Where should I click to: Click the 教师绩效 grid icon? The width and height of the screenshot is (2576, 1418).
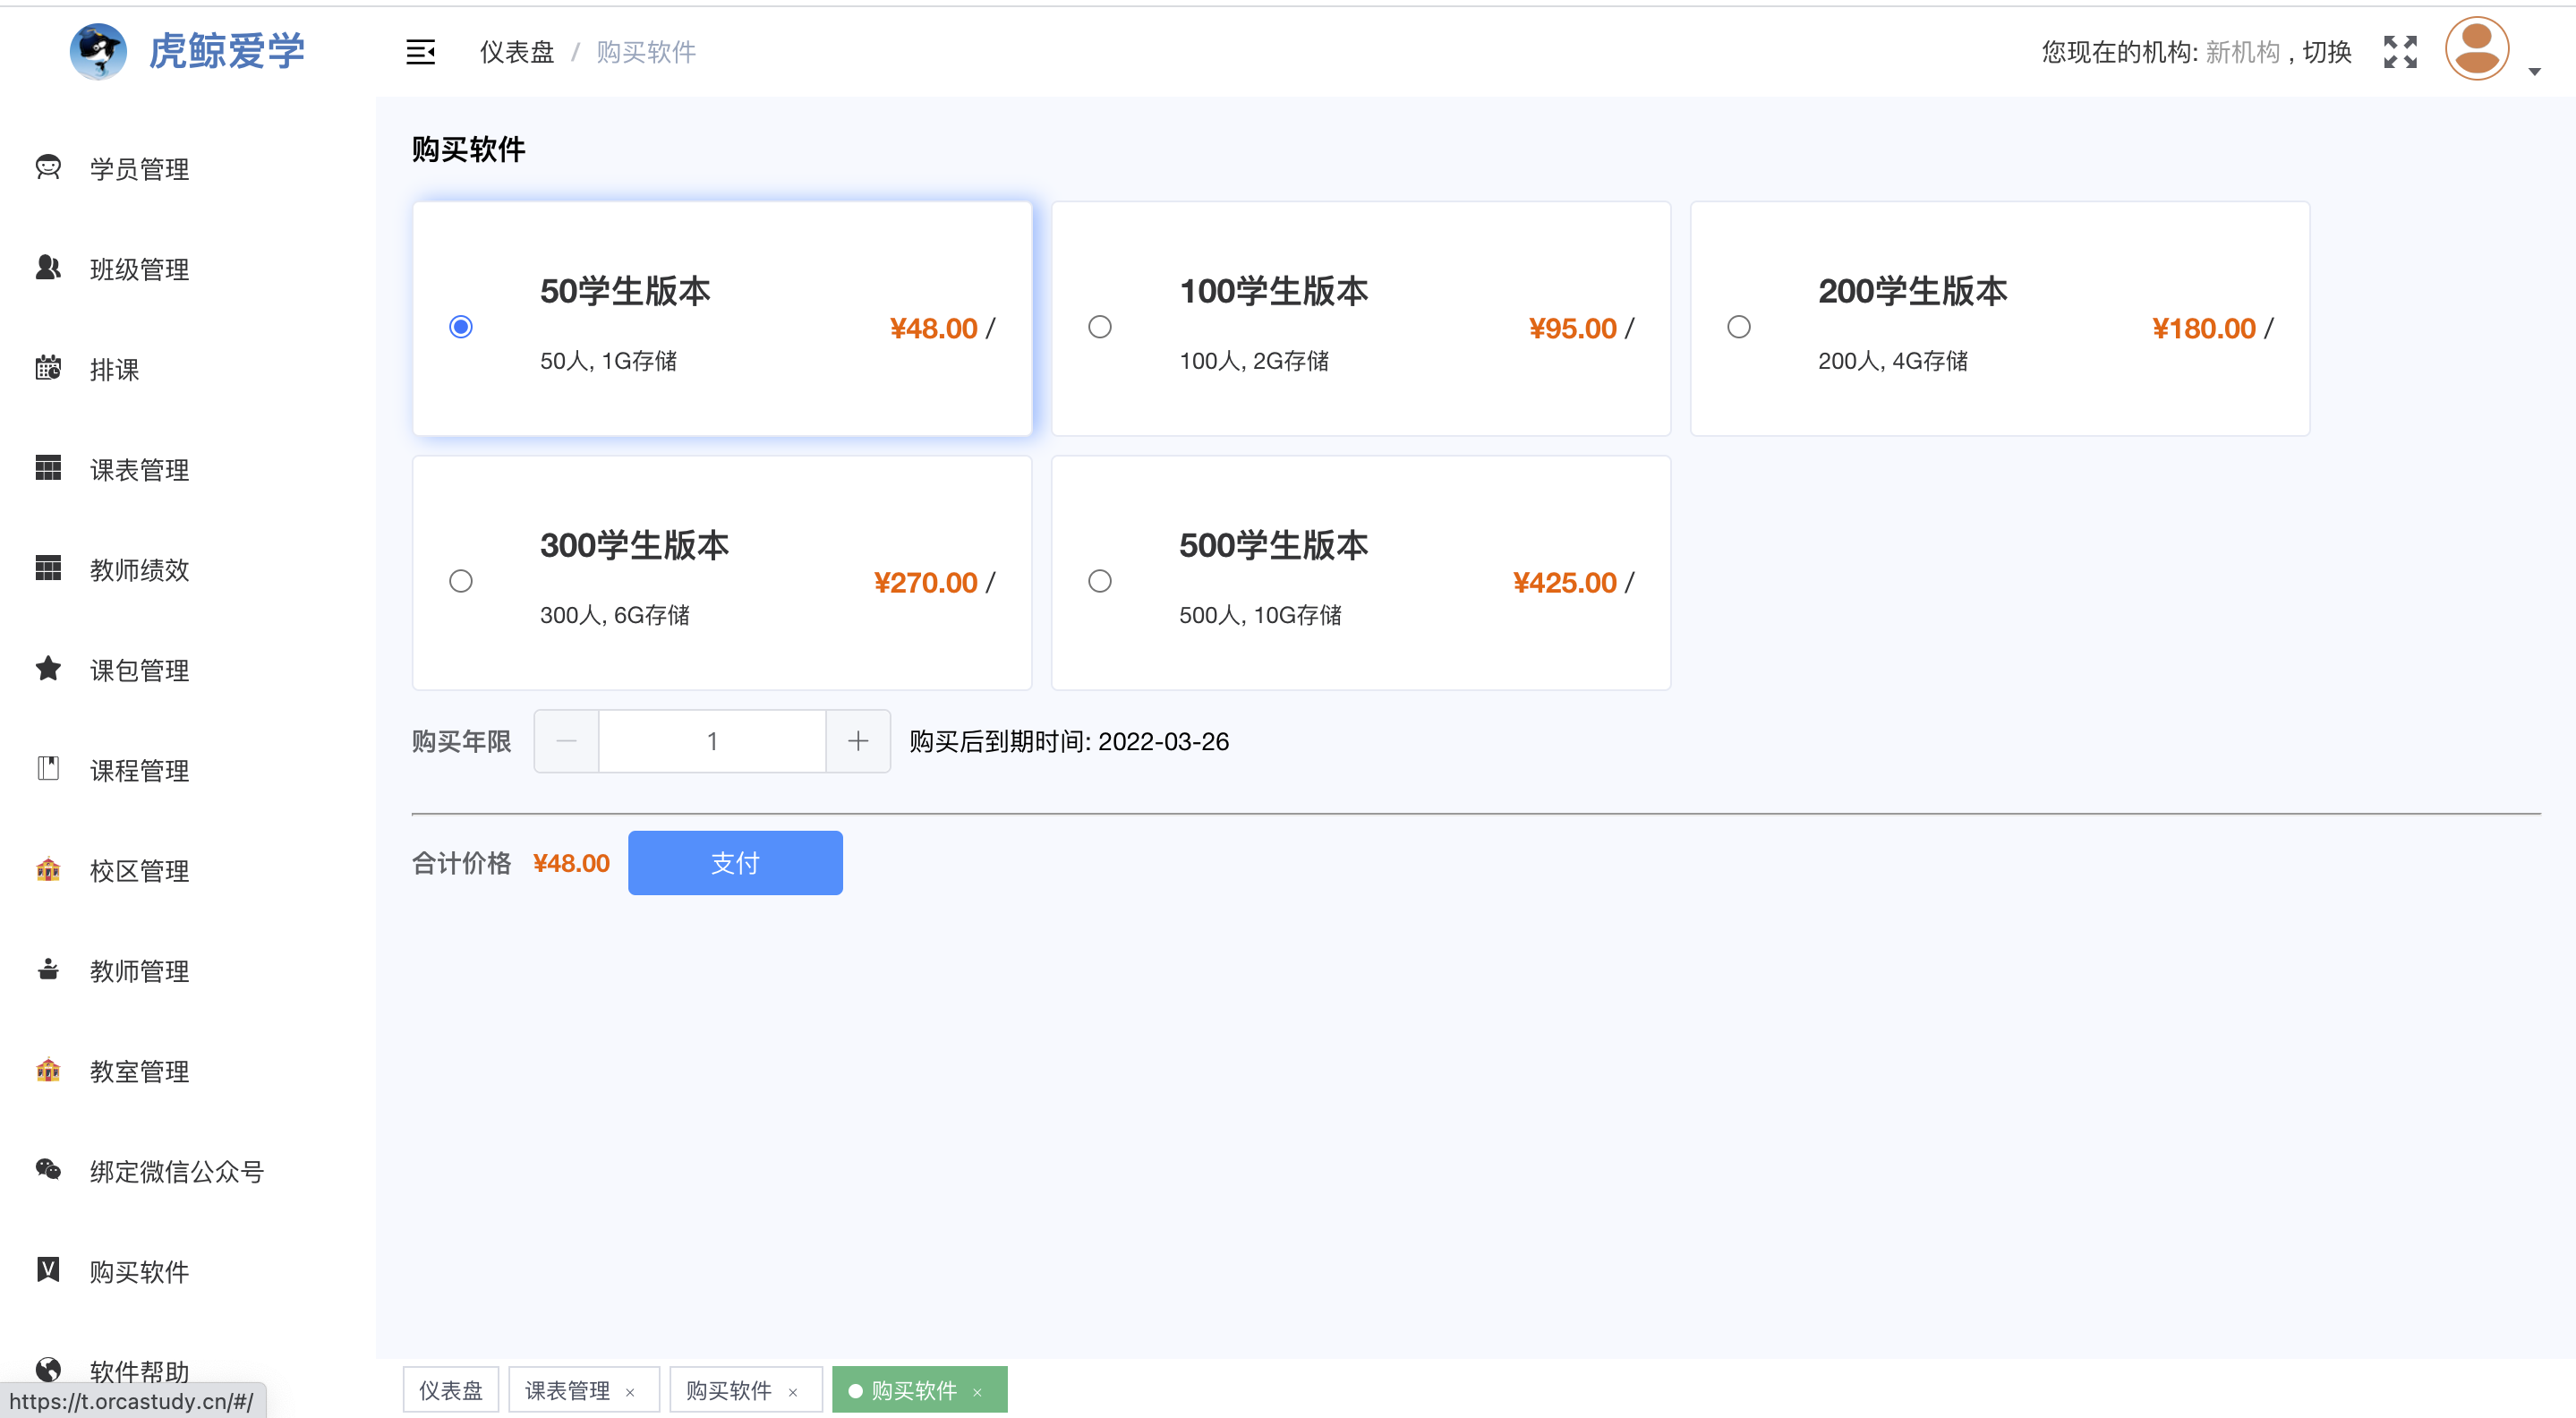tap(48, 568)
